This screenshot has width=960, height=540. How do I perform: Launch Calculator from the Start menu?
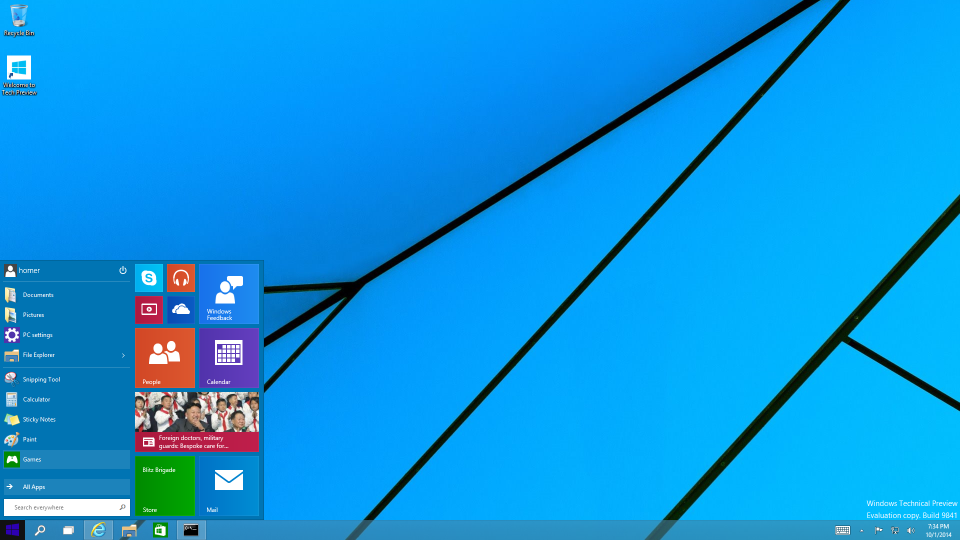pos(67,399)
